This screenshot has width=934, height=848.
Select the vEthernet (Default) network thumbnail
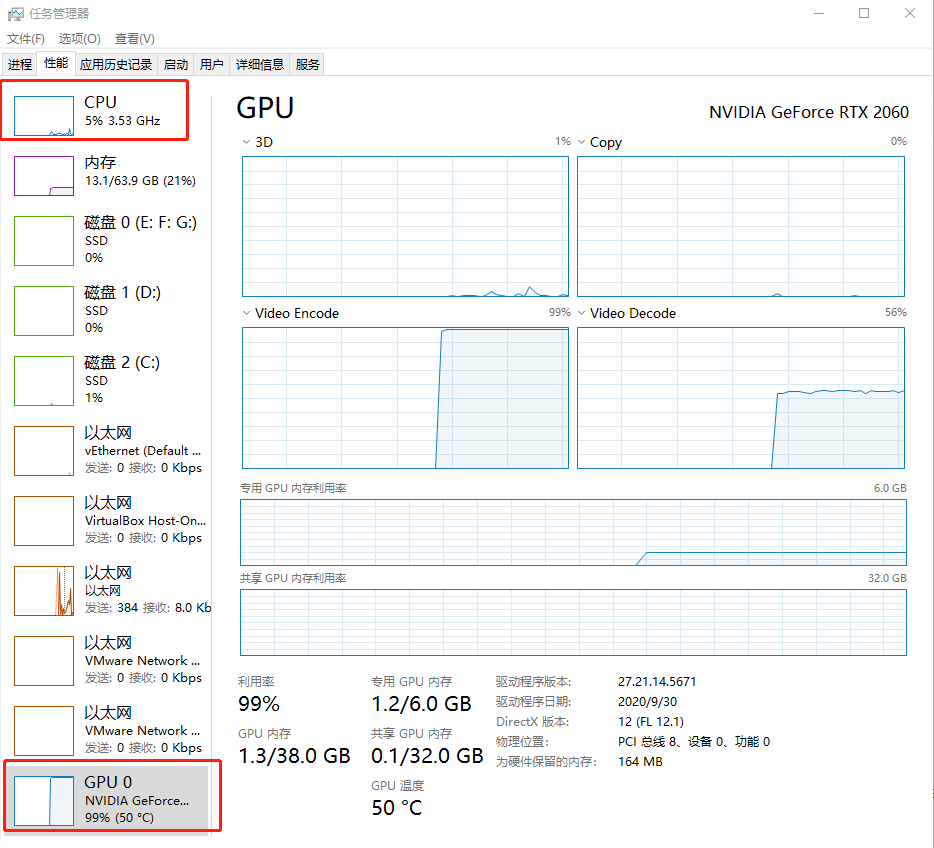(x=44, y=451)
